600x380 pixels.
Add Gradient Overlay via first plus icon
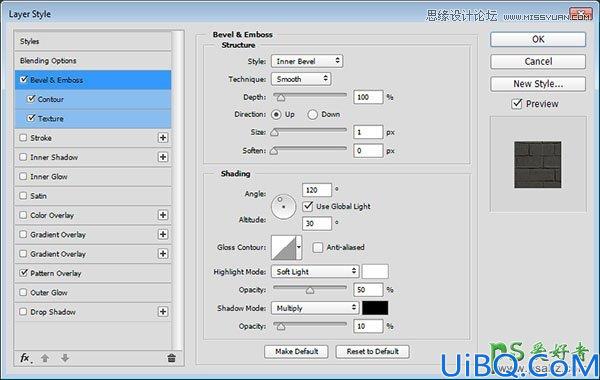(x=163, y=234)
